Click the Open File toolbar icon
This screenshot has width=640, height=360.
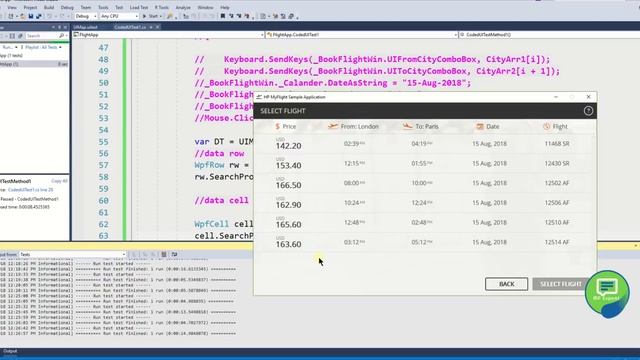coord(23,16)
